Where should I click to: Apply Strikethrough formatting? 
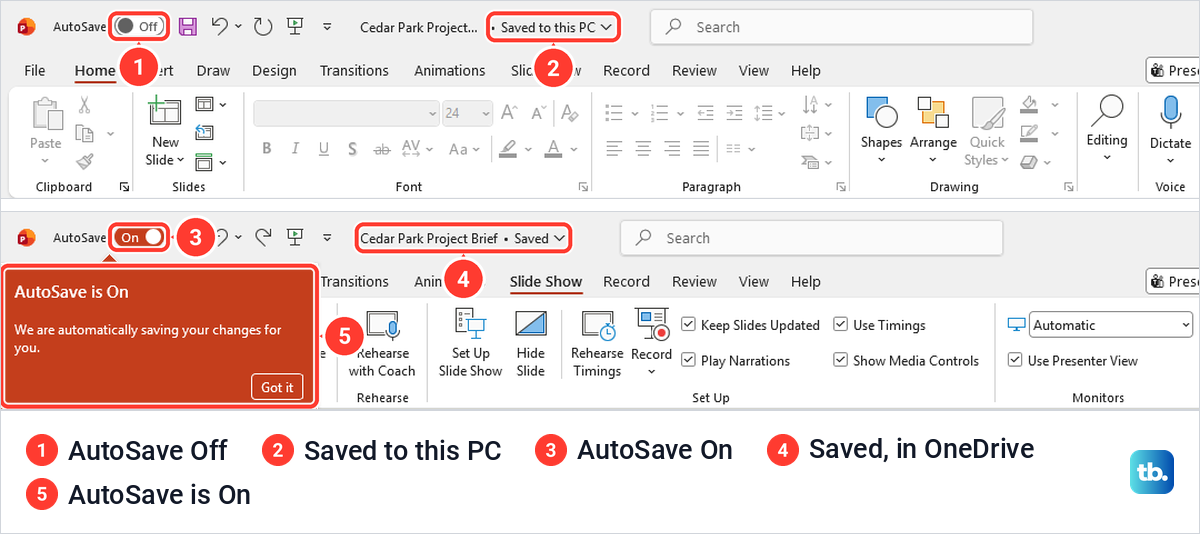point(384,149)
